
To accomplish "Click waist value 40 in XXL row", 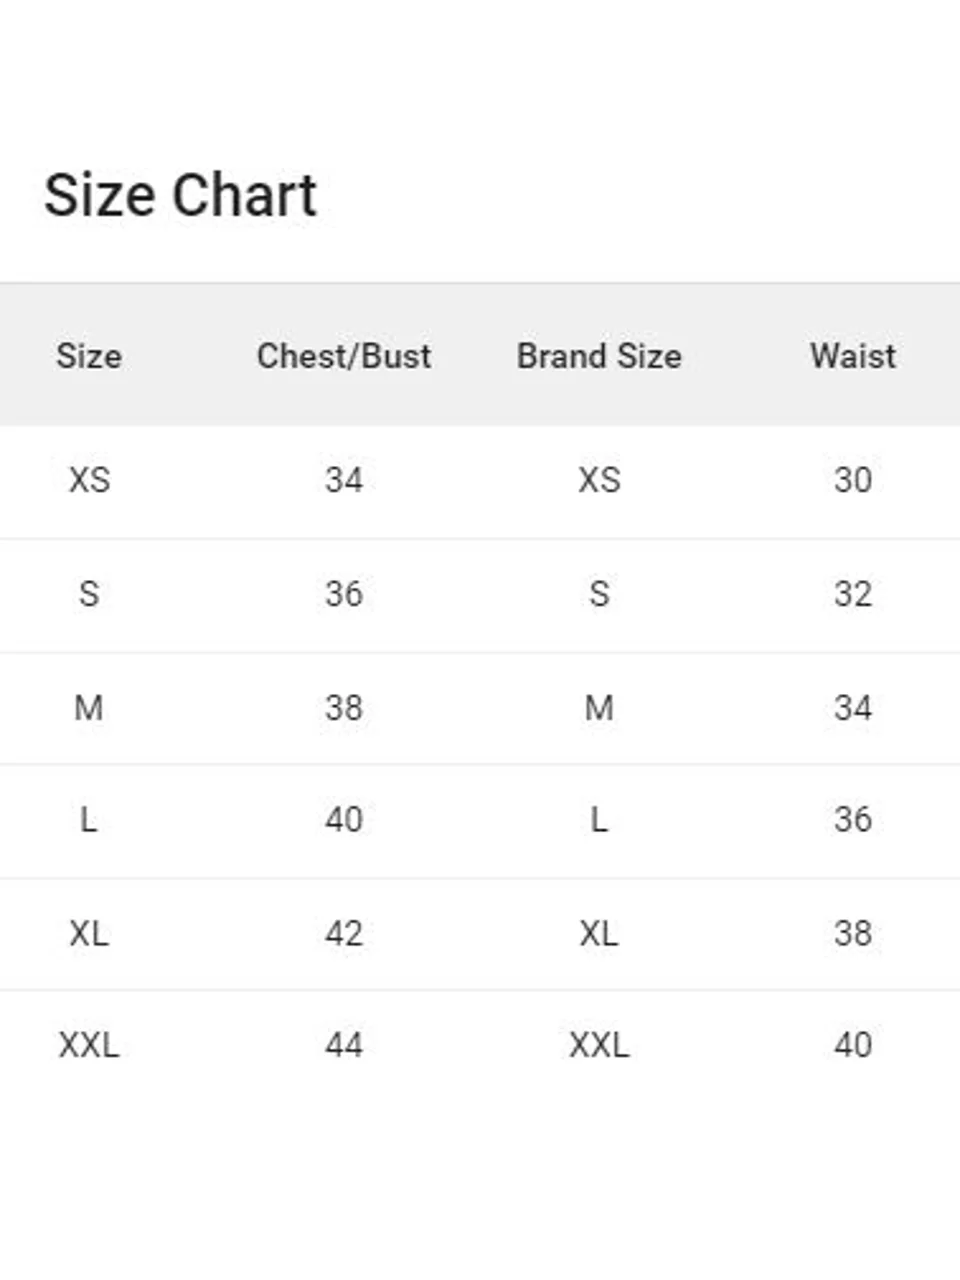I will pos(853,1045).
